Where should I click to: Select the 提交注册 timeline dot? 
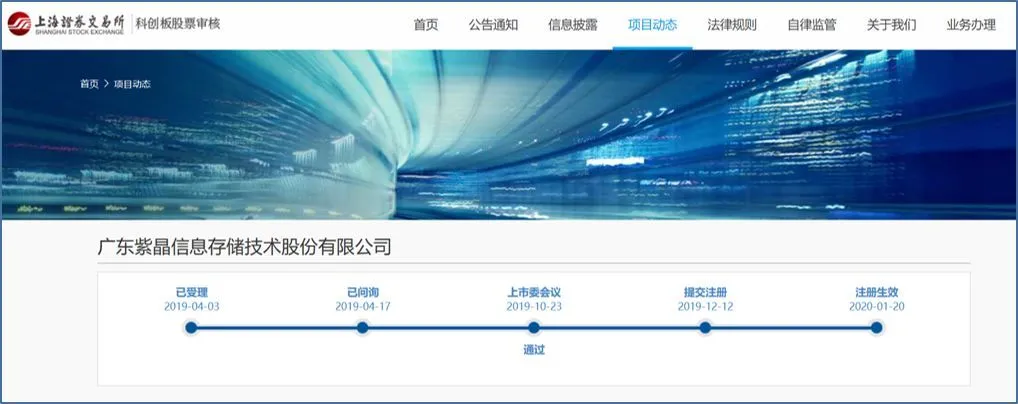coord(705,328)
